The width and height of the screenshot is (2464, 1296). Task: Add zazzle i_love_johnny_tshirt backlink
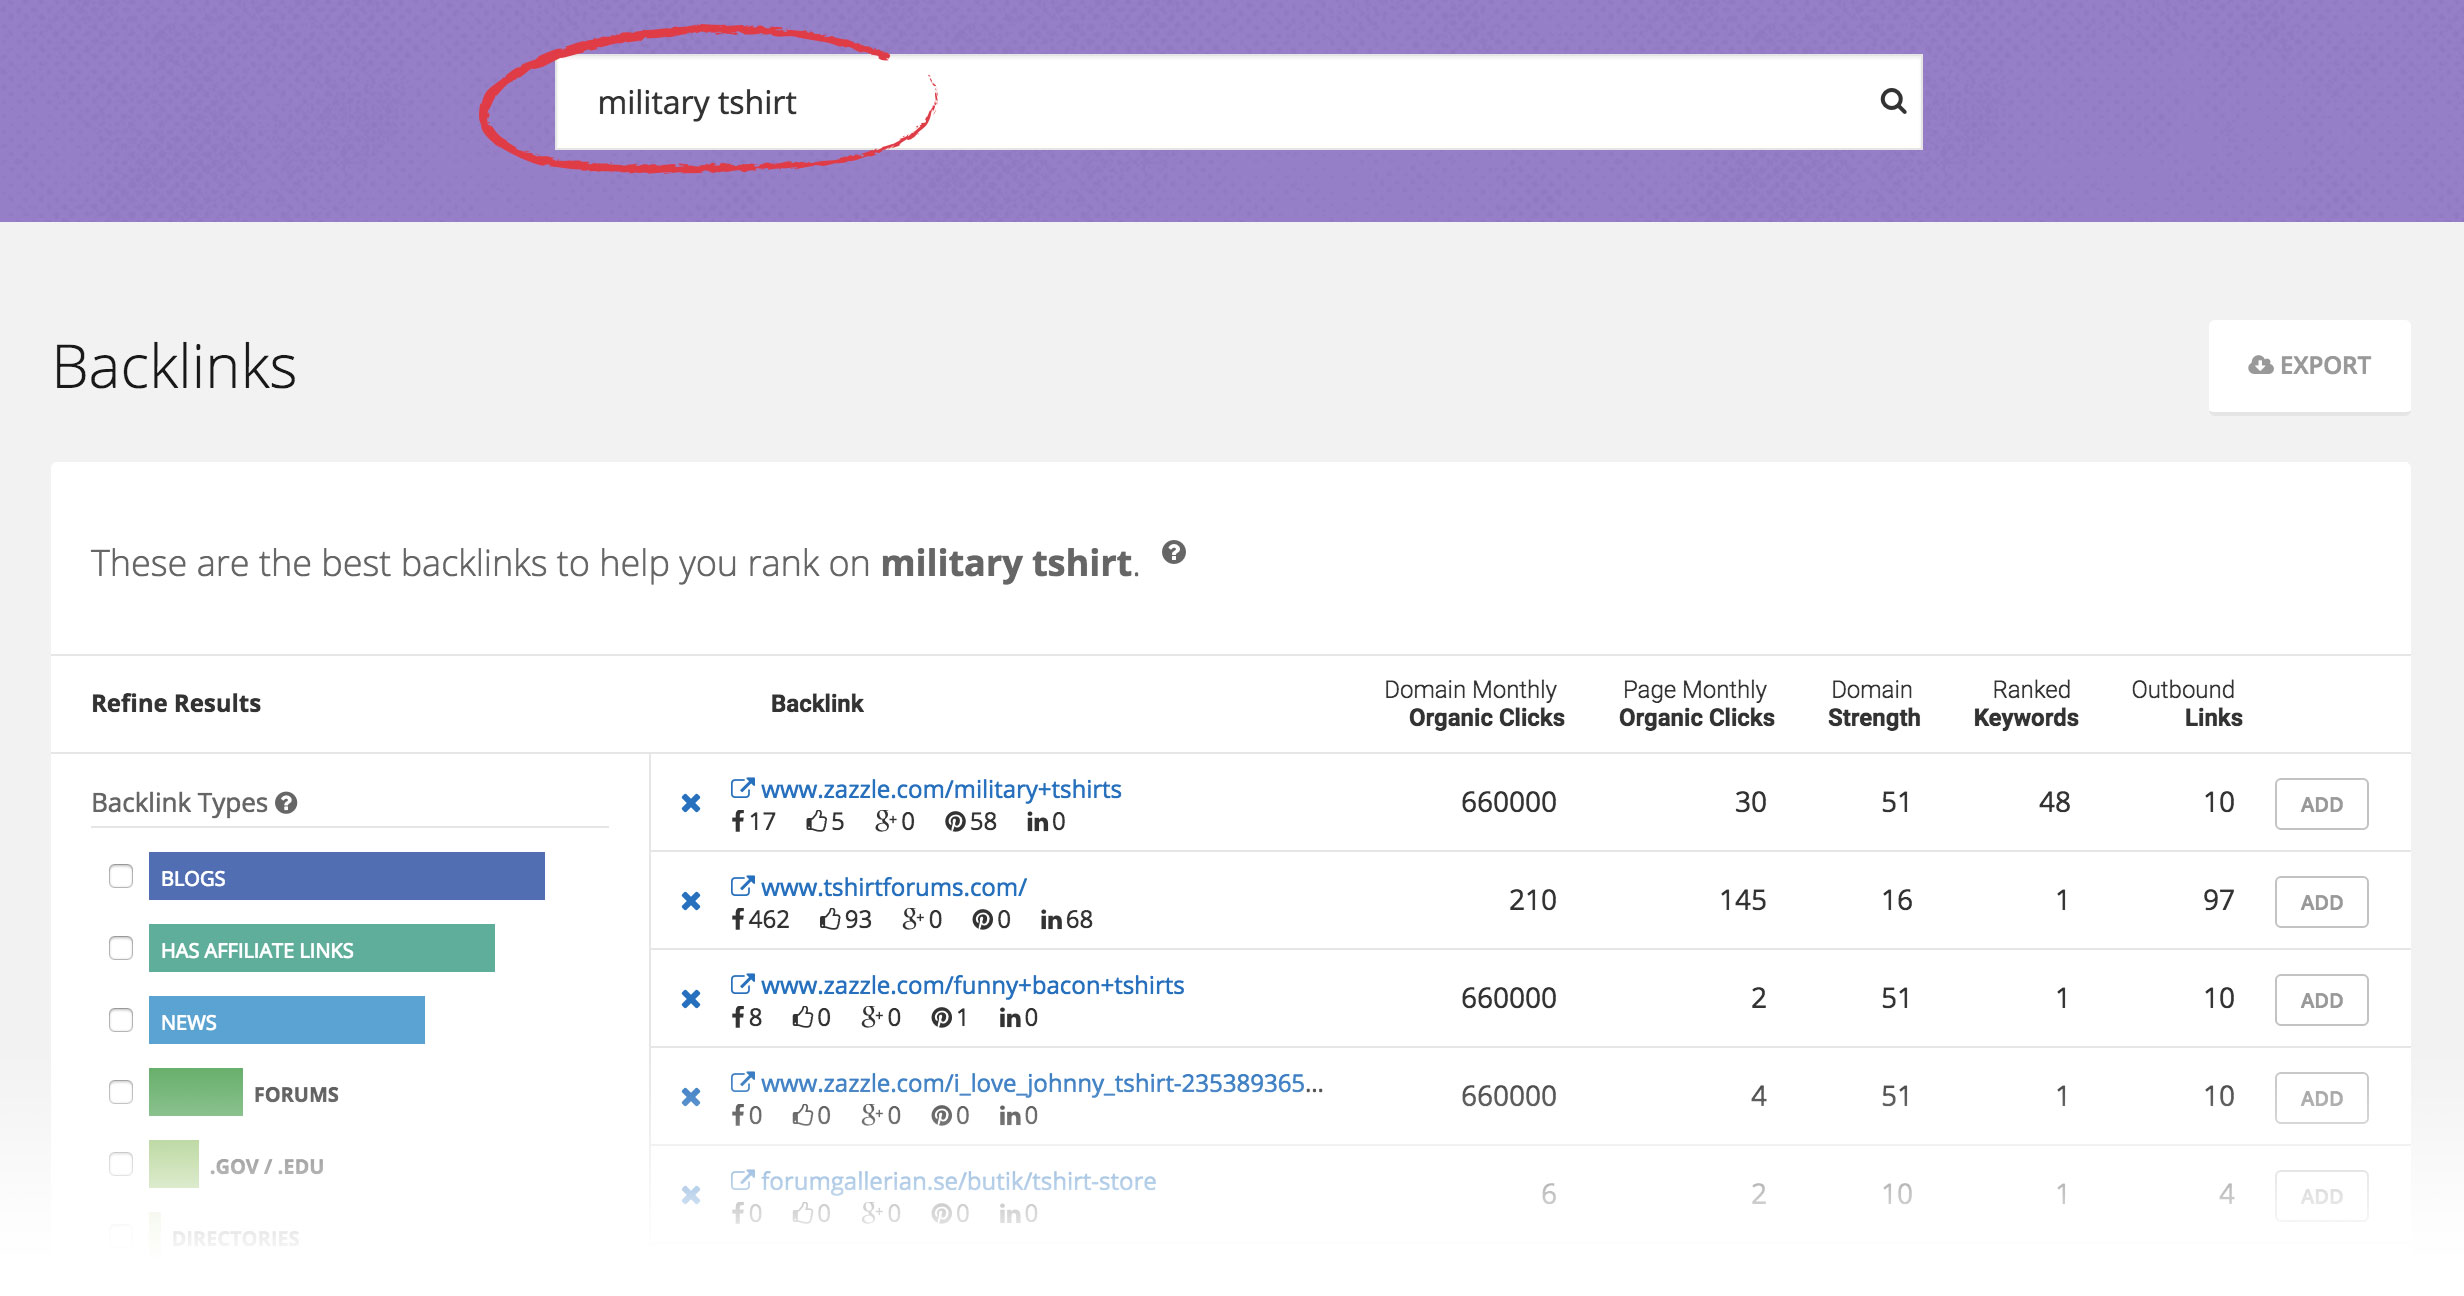(2321, 1098)
